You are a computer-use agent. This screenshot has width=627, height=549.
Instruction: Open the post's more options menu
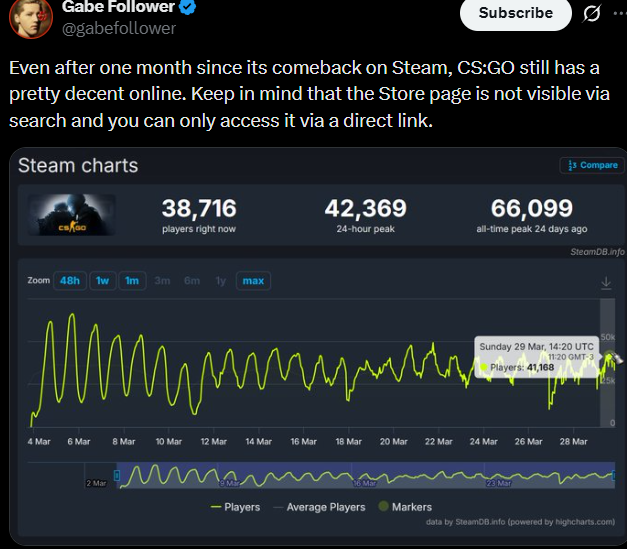[x=620, y=14]
